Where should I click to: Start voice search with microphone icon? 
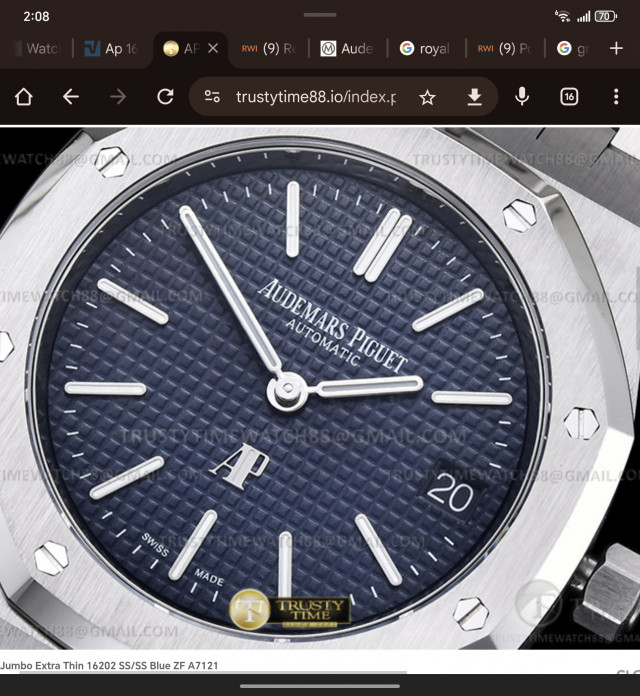(x=522, y=96)
